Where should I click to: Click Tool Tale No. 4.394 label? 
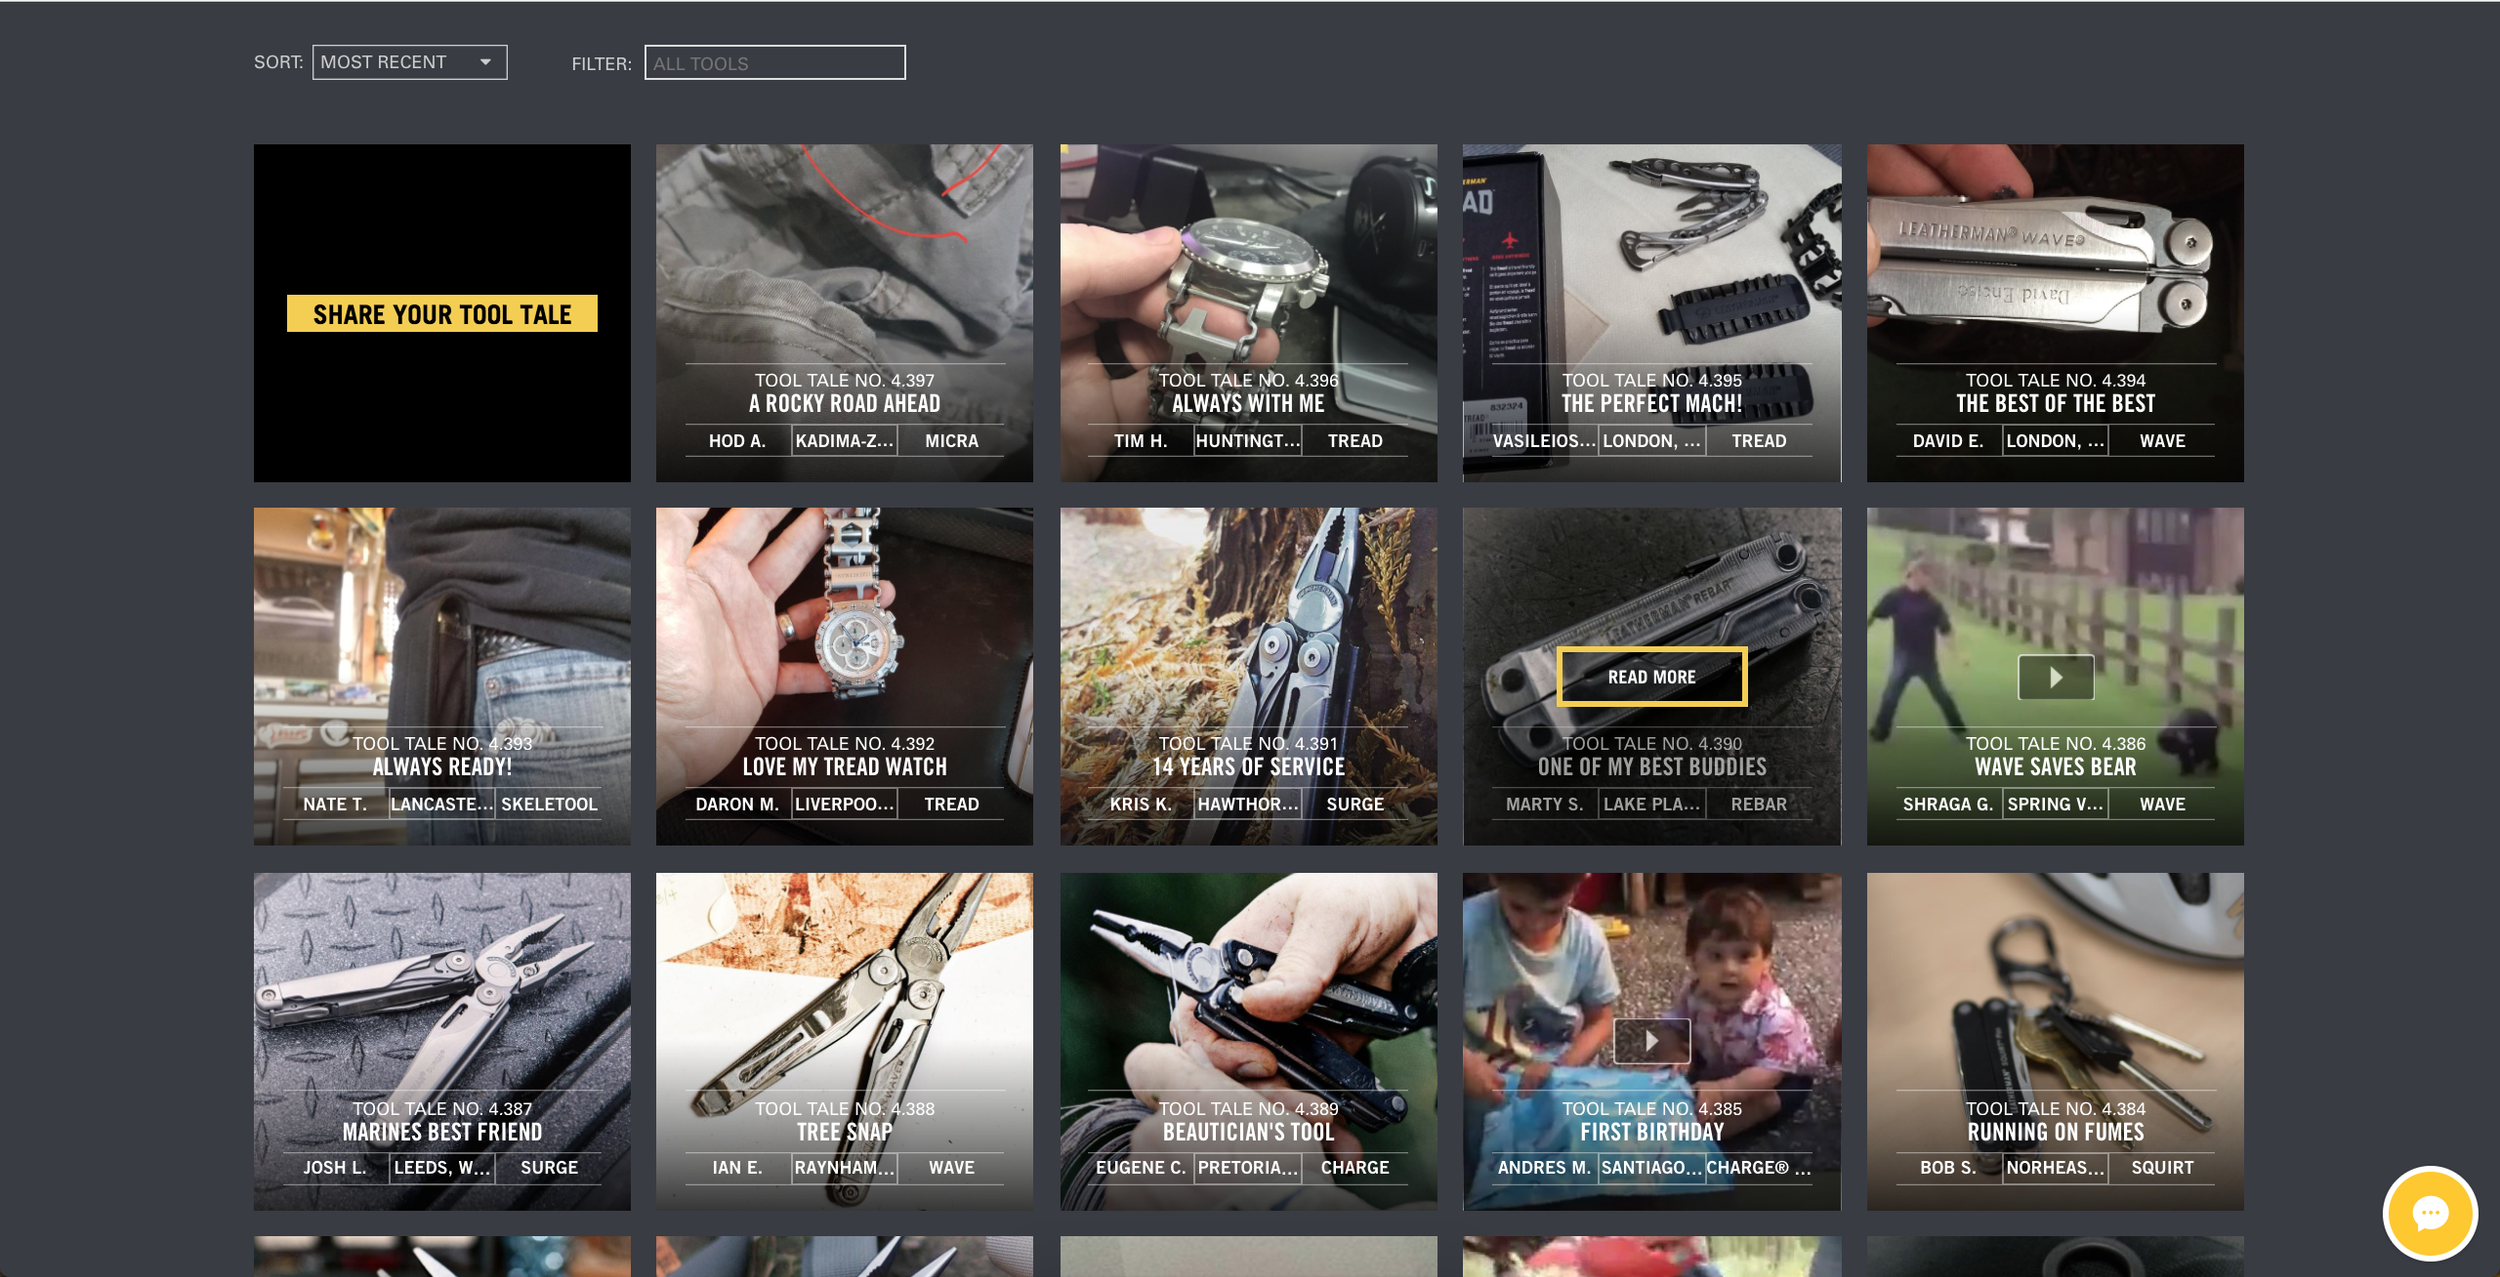(x=2055, y=380)
